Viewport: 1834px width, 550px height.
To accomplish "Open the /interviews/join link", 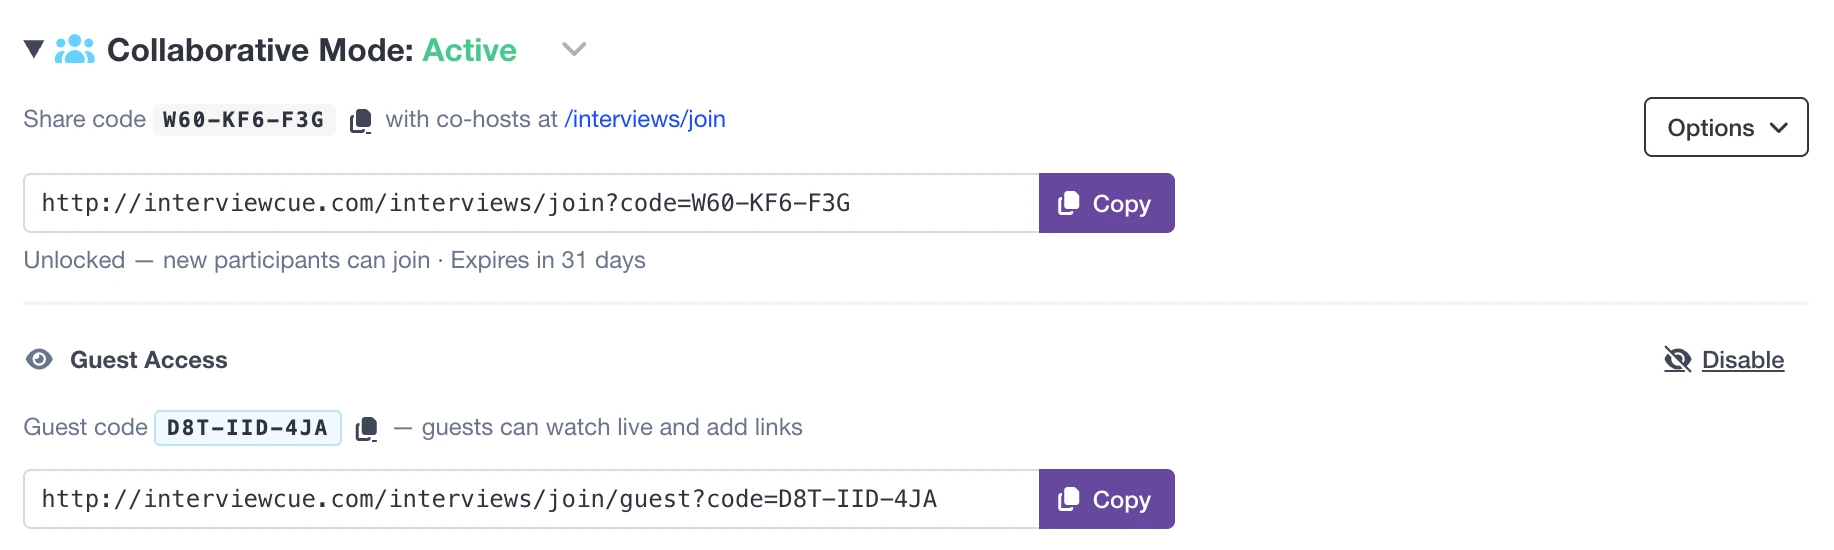I will tap(645, 119).
